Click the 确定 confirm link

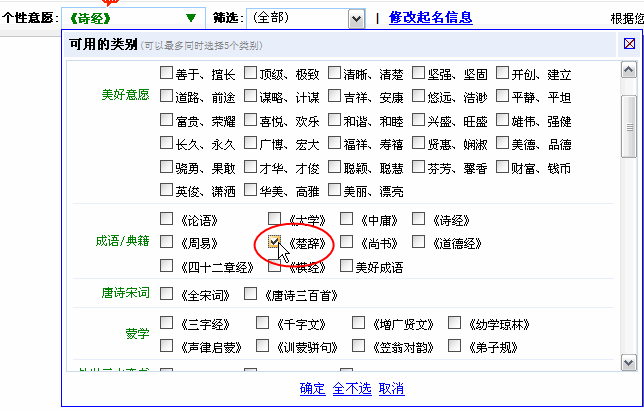tap(312, 388)
